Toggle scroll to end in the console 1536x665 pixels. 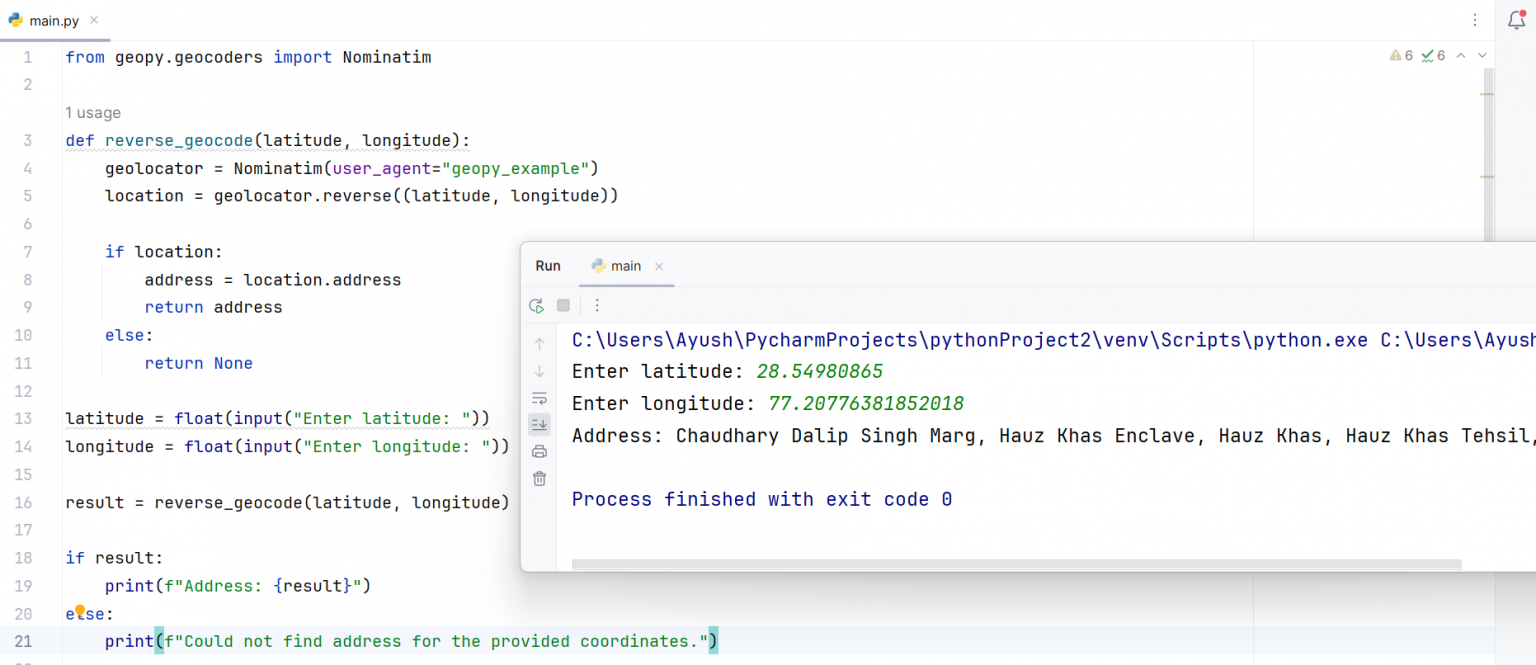pyautogui.click(x=539, y=424)
